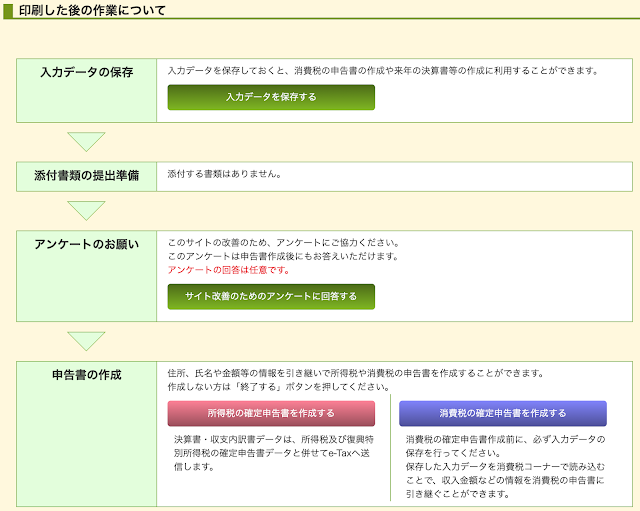Select the 印刷した後の作業について heading

pyautogui.click(x=92, y=11)
